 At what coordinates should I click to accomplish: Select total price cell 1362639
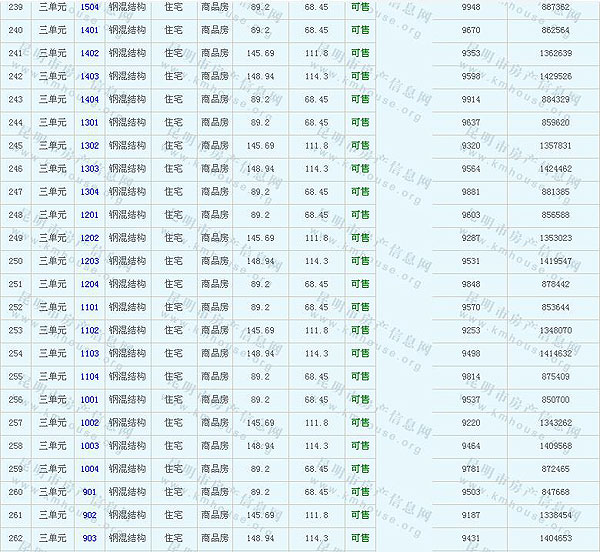[555, 53]
